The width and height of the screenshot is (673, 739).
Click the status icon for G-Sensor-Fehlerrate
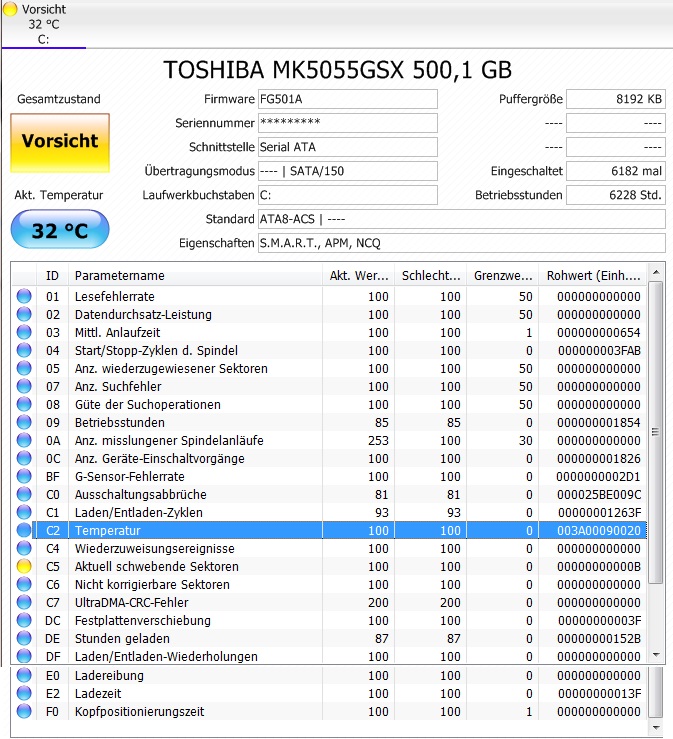tap(24, 476)
